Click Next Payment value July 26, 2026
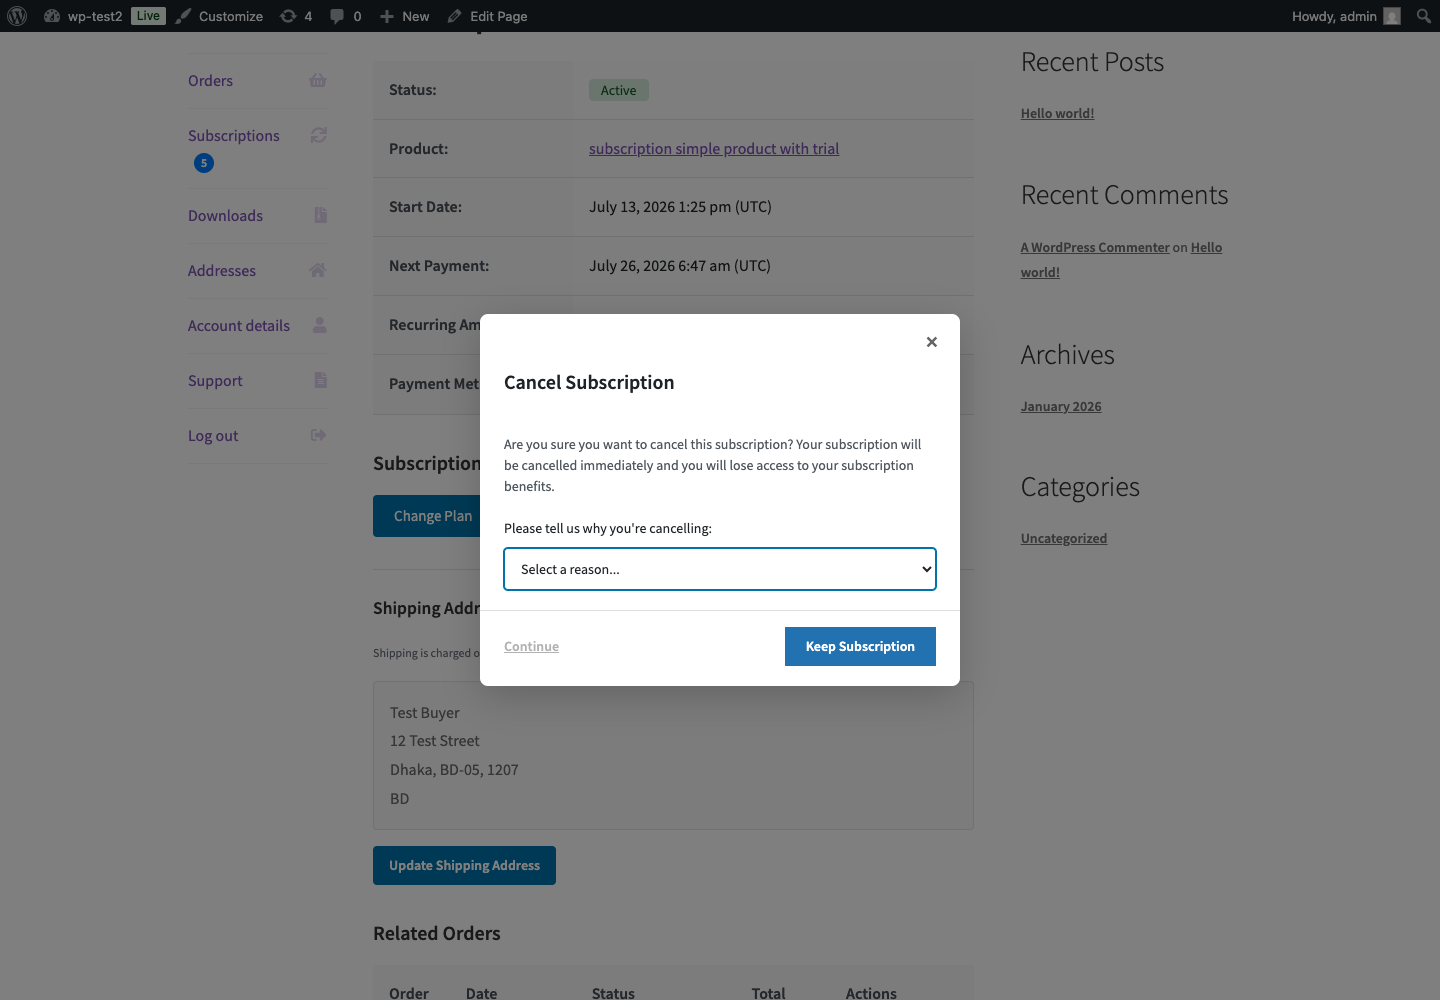The width and height of the screenshot is (1440, 1000). 680,266
